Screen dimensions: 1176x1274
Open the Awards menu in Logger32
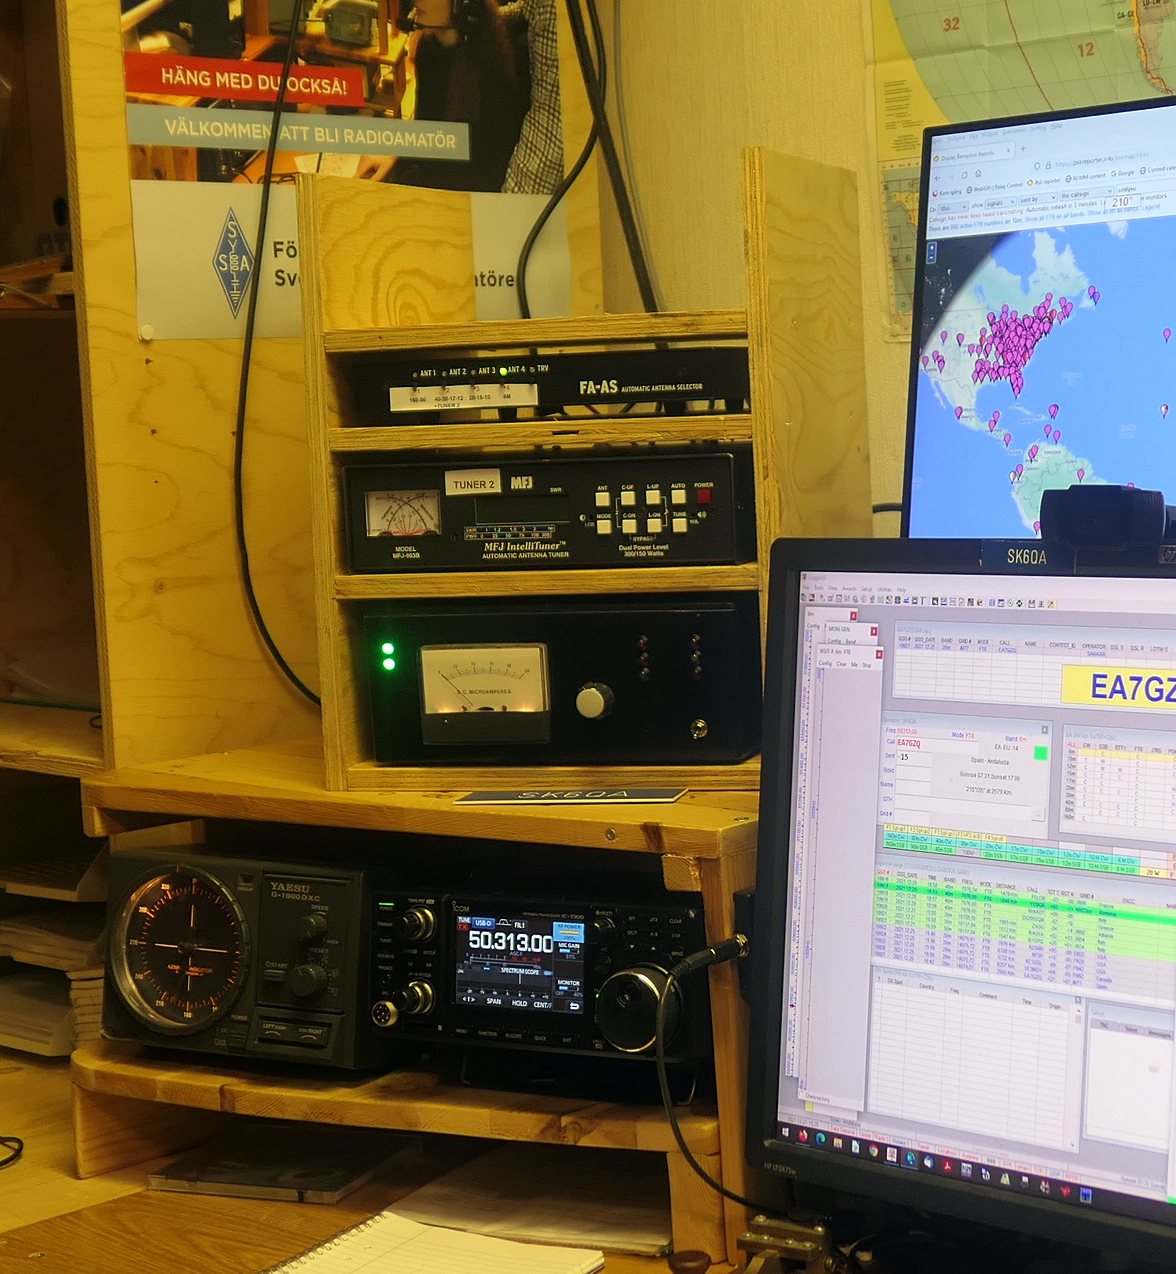[849, 588]
